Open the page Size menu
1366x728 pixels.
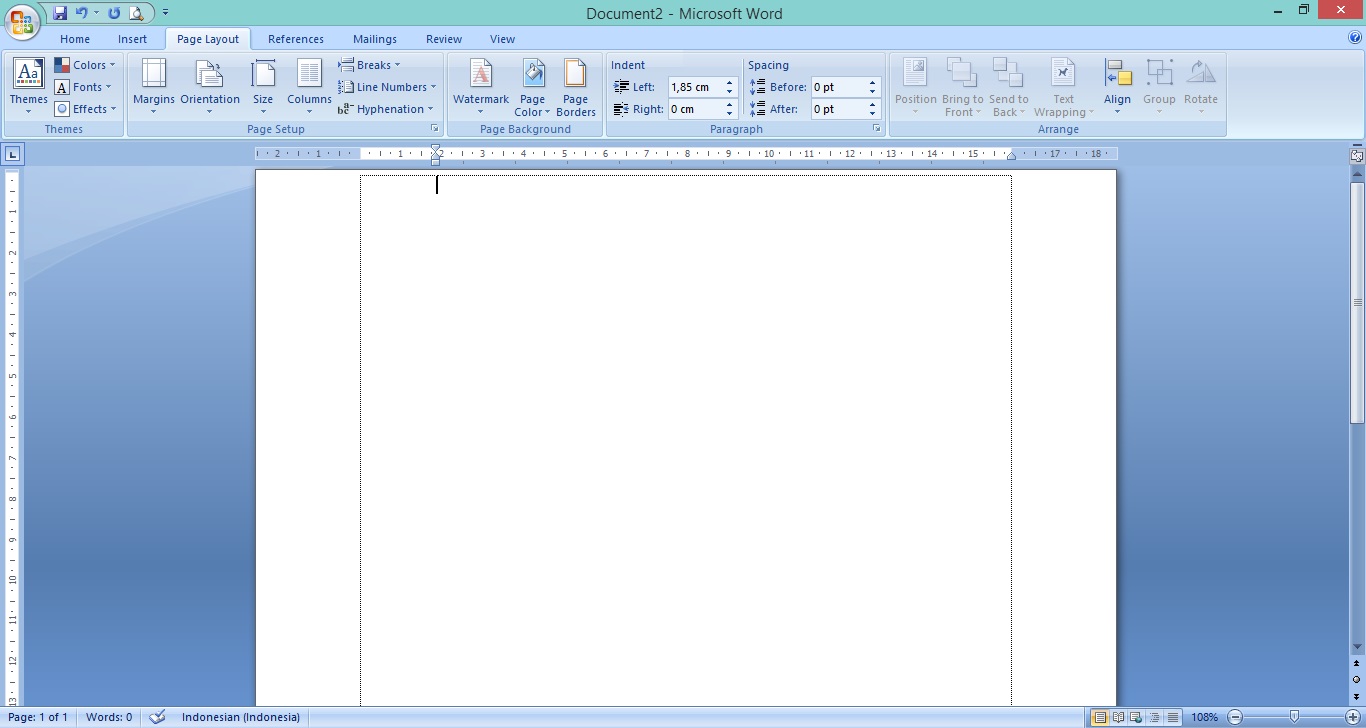263,86
